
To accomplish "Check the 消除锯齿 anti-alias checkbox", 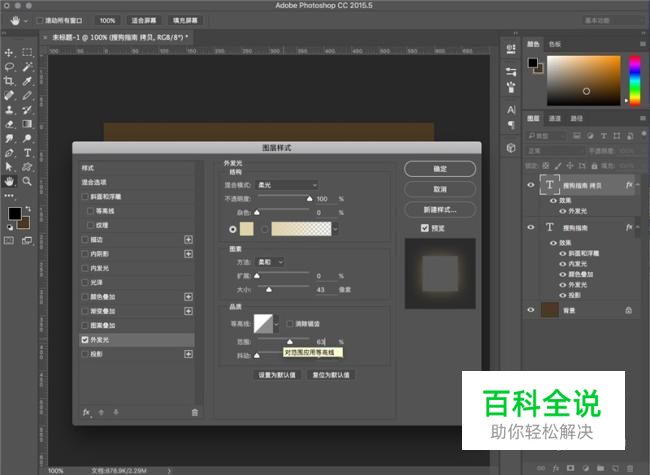I will (290, 324).
